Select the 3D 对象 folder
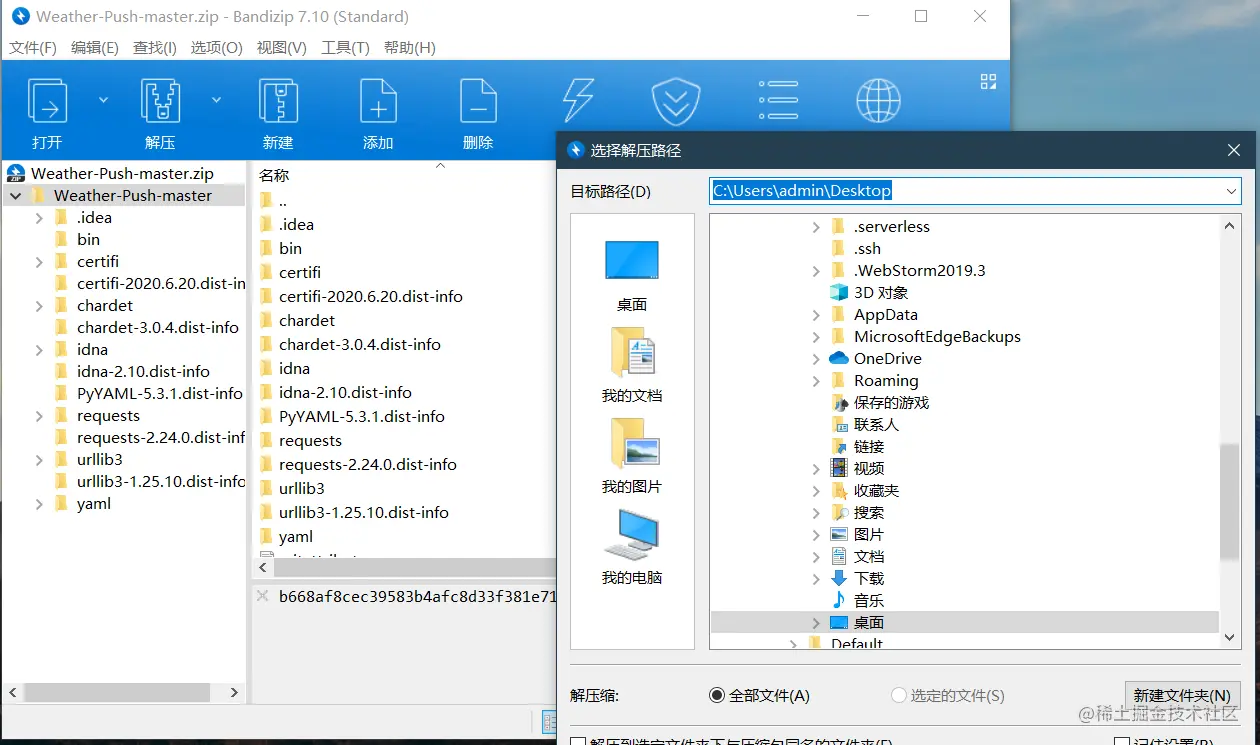The image size is (1260, 745). click(869, 293)
